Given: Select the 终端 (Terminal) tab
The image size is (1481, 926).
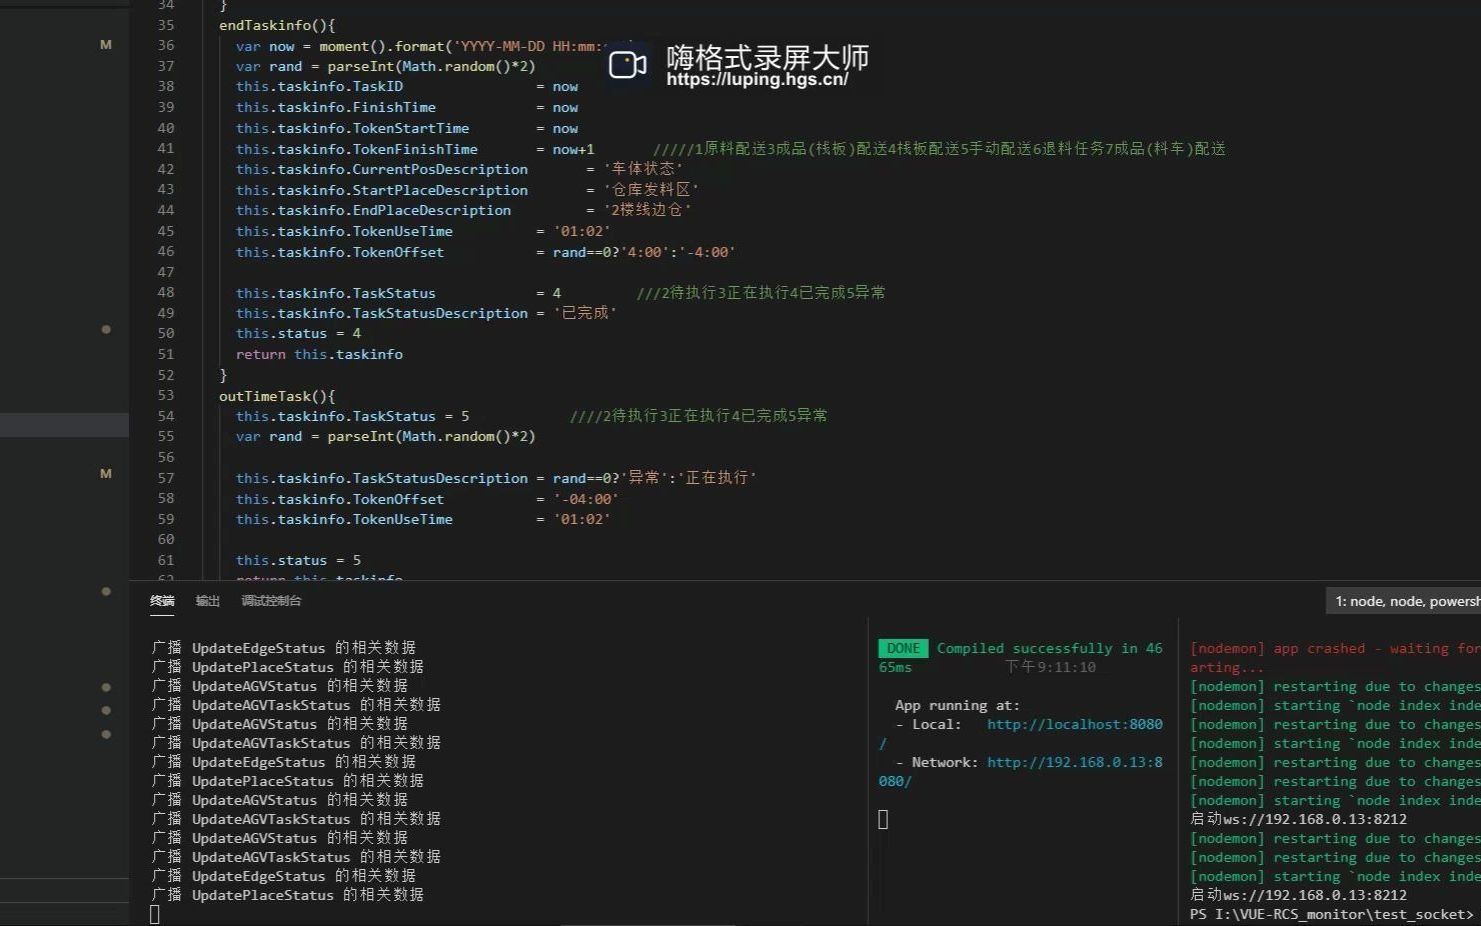Looking at the screenshot, I should [x=162, y=601].
